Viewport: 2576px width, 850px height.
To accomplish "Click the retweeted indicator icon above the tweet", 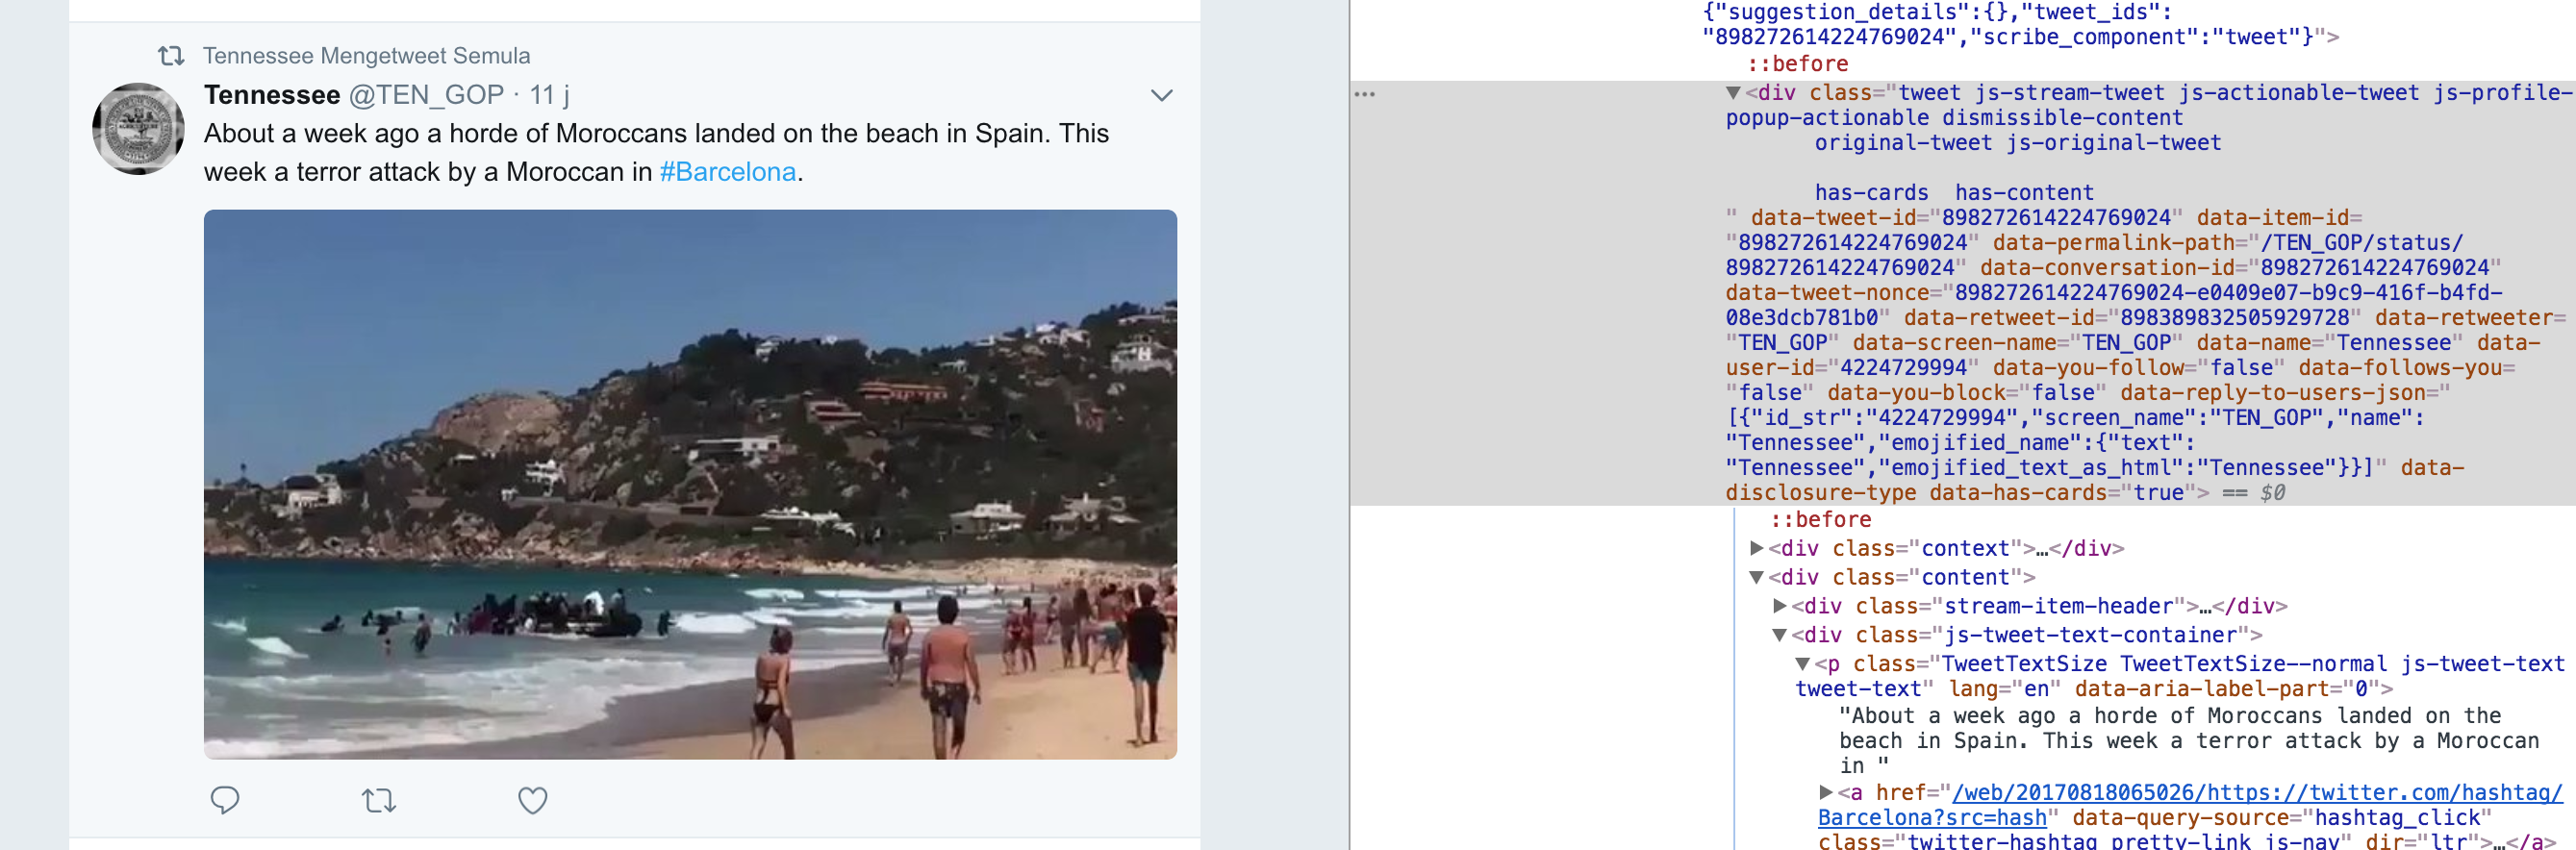I will coord(171,56).
